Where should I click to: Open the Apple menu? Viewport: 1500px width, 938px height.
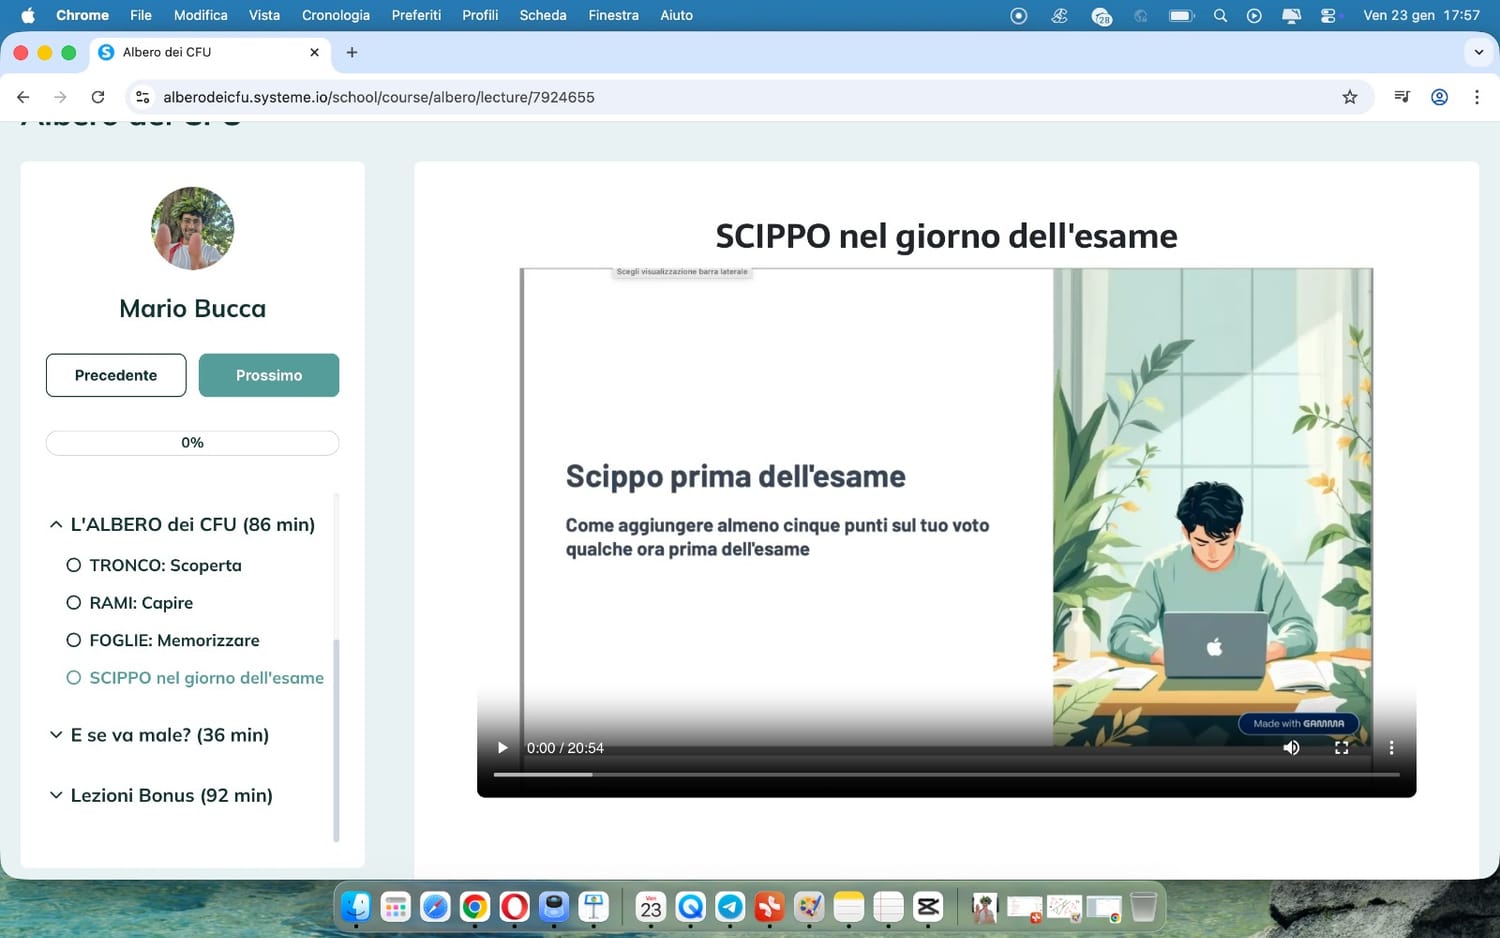click(x=28, y=15)
